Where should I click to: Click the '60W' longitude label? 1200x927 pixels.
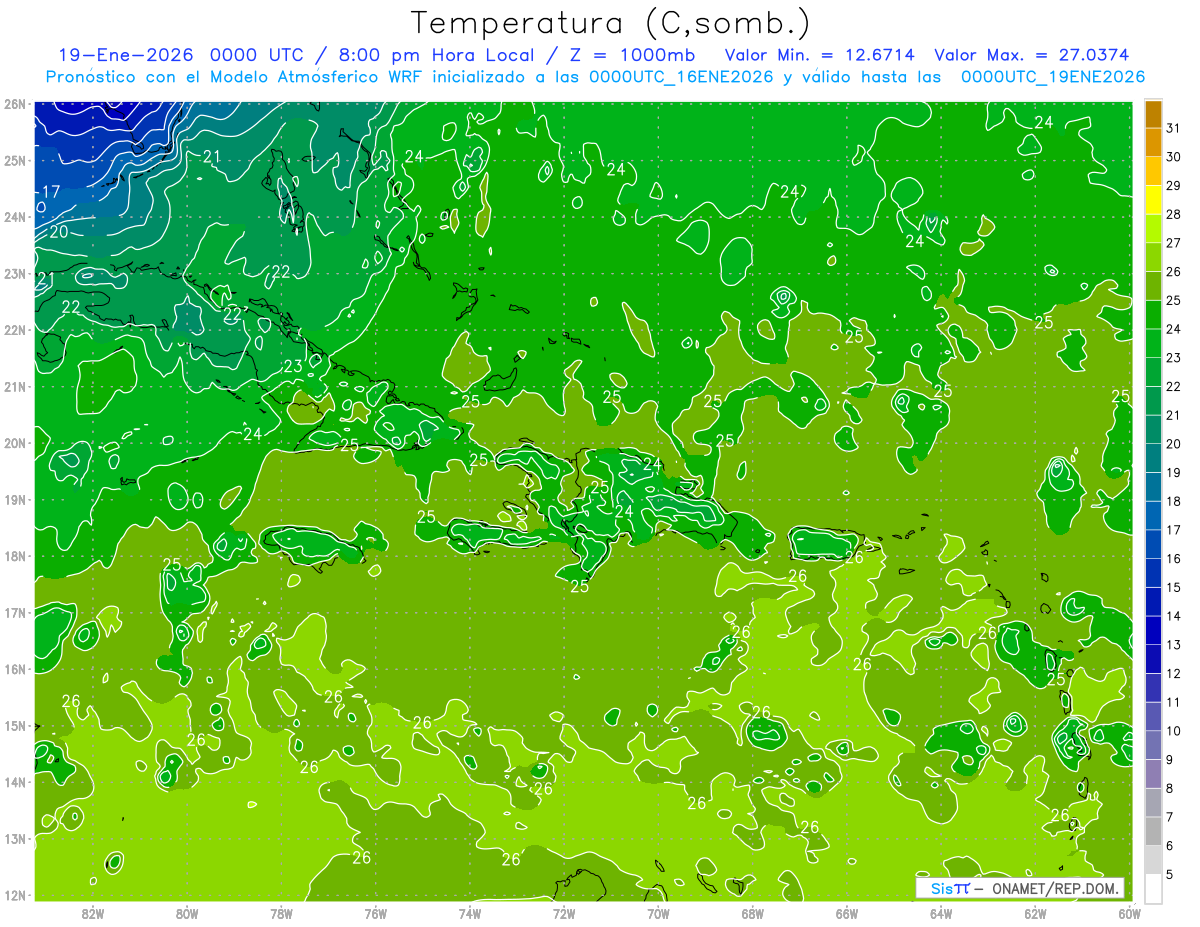click(1130, 914)
